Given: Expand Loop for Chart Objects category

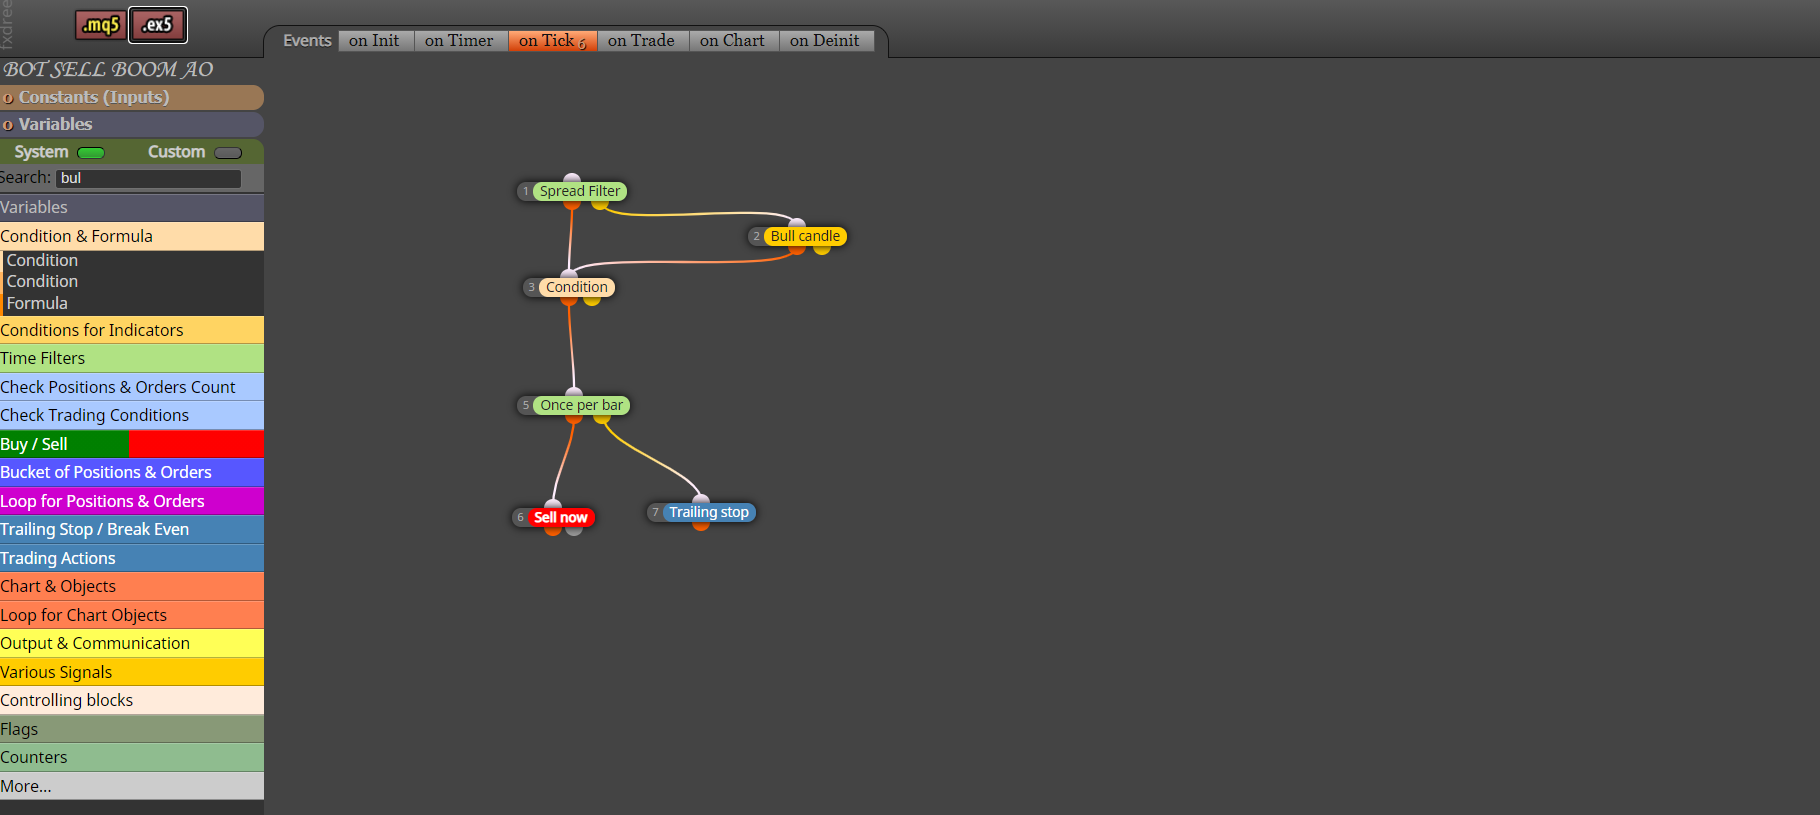Looking at the screenshot, I should (x=132, y=615).
